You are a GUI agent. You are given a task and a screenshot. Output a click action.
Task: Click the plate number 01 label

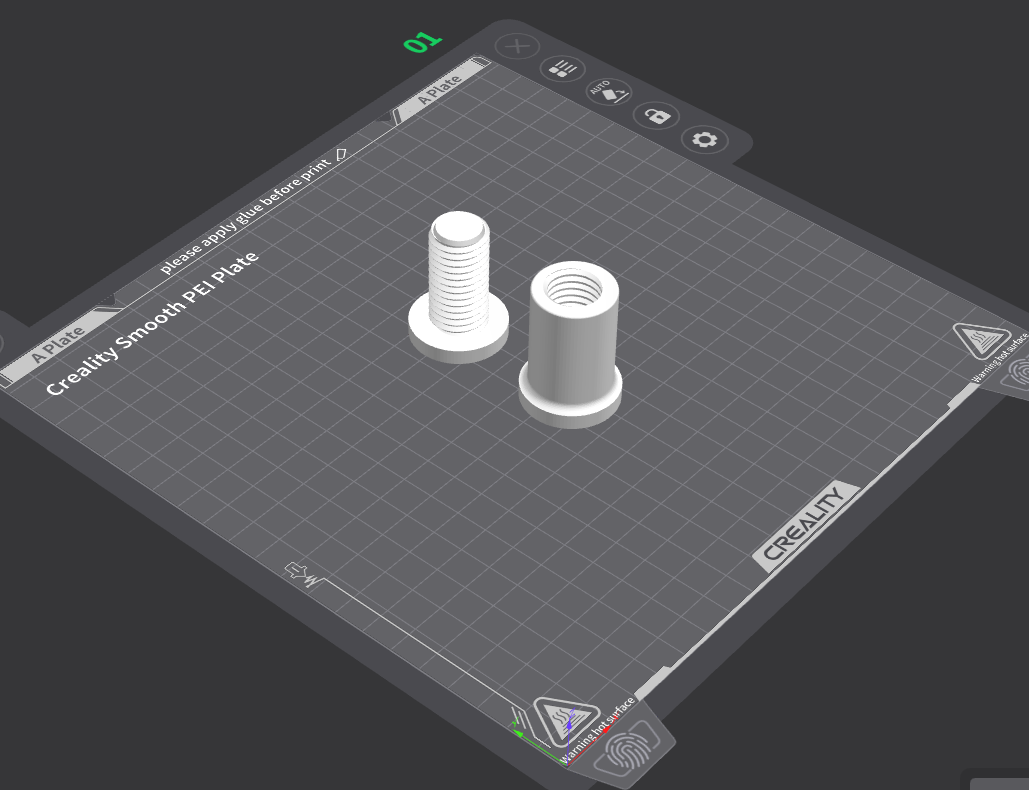pos(423,42)
